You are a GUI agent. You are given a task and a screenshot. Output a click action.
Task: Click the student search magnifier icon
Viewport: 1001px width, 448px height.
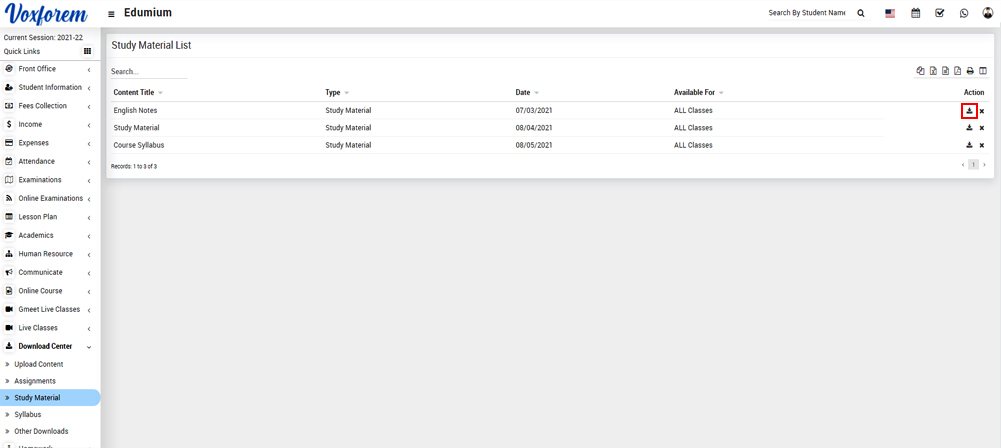tap(861, 13)
